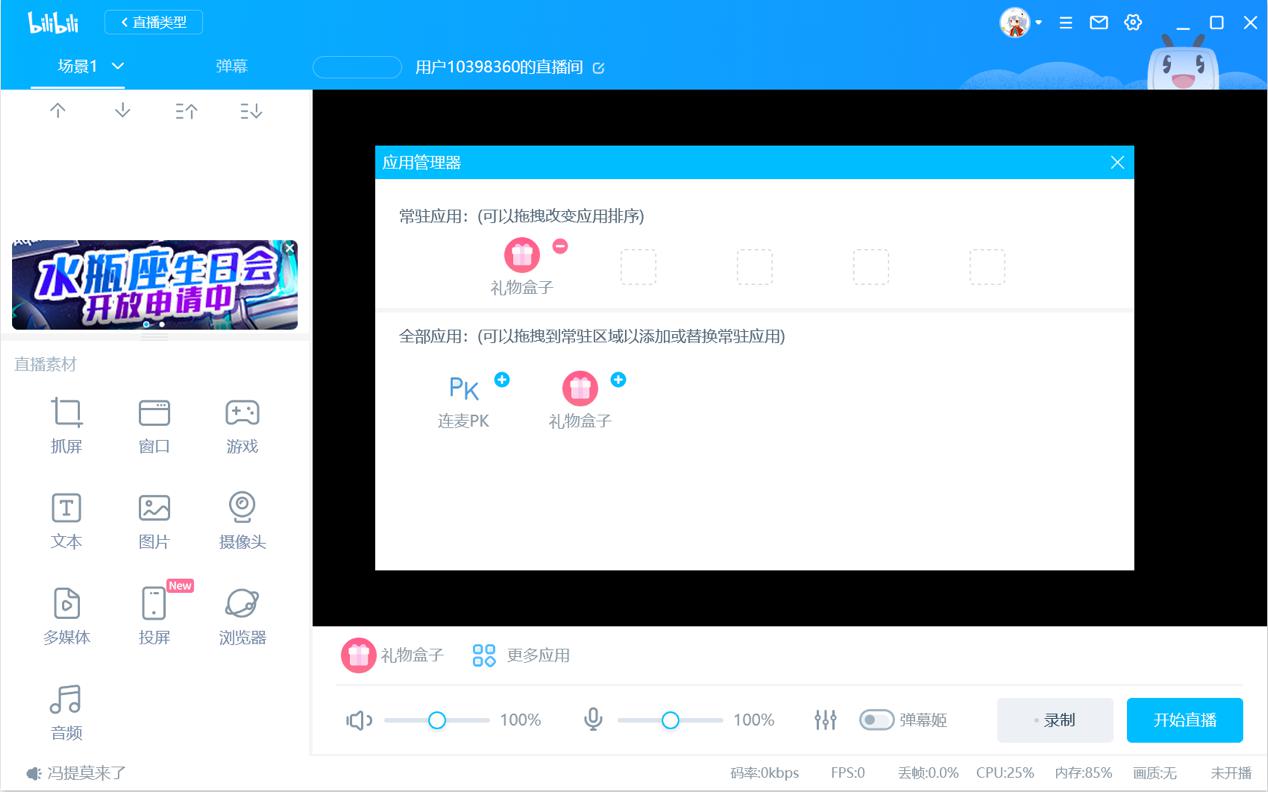The height and width of the screenshot is (792, 1268).
Task: Open the user avatar profile
Action: pyautogui.click(x=1015, y=22)
